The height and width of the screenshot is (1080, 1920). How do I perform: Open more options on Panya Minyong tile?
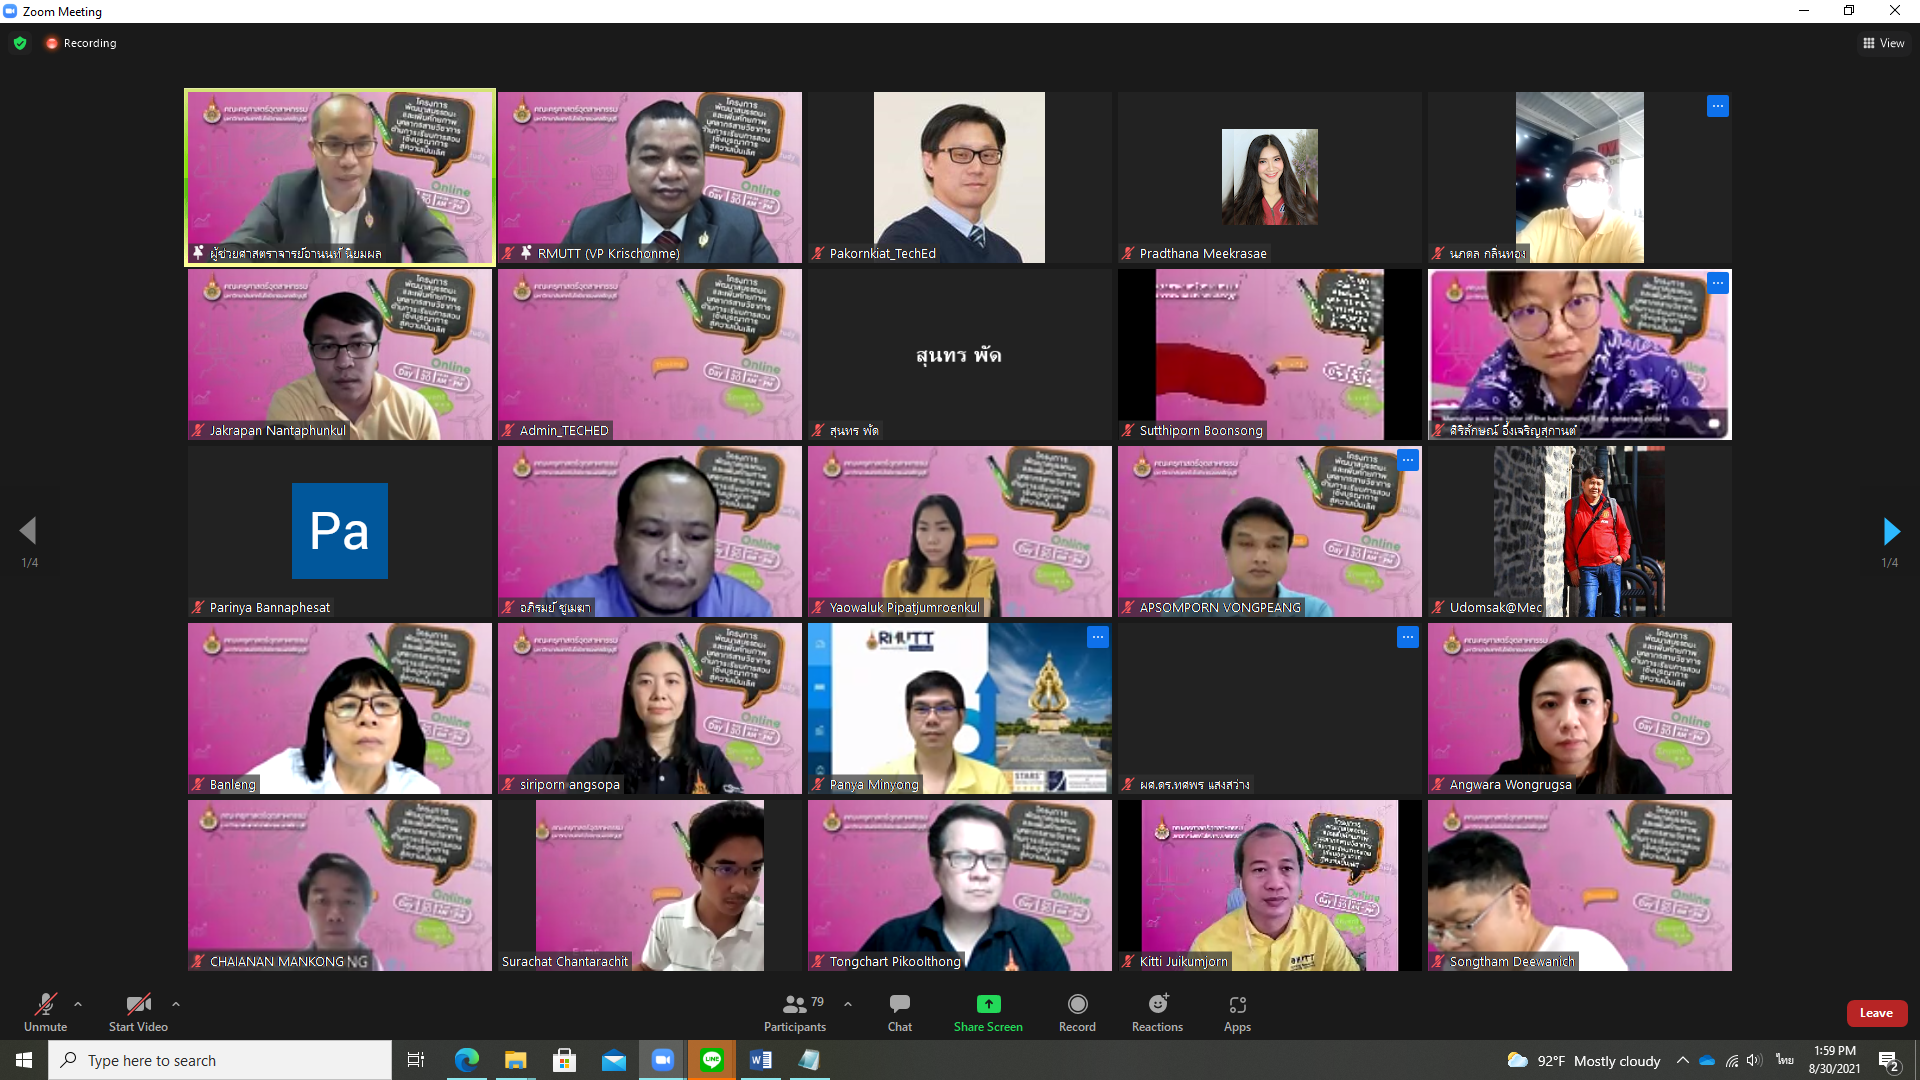(x=1097, y=637)
